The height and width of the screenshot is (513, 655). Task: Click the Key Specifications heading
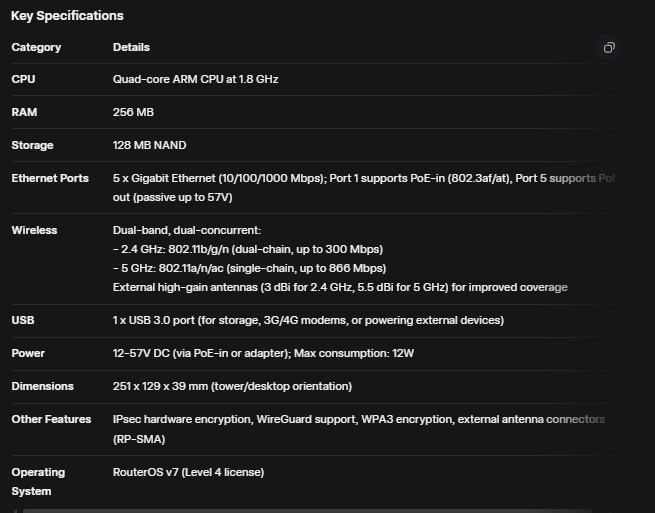67,16
